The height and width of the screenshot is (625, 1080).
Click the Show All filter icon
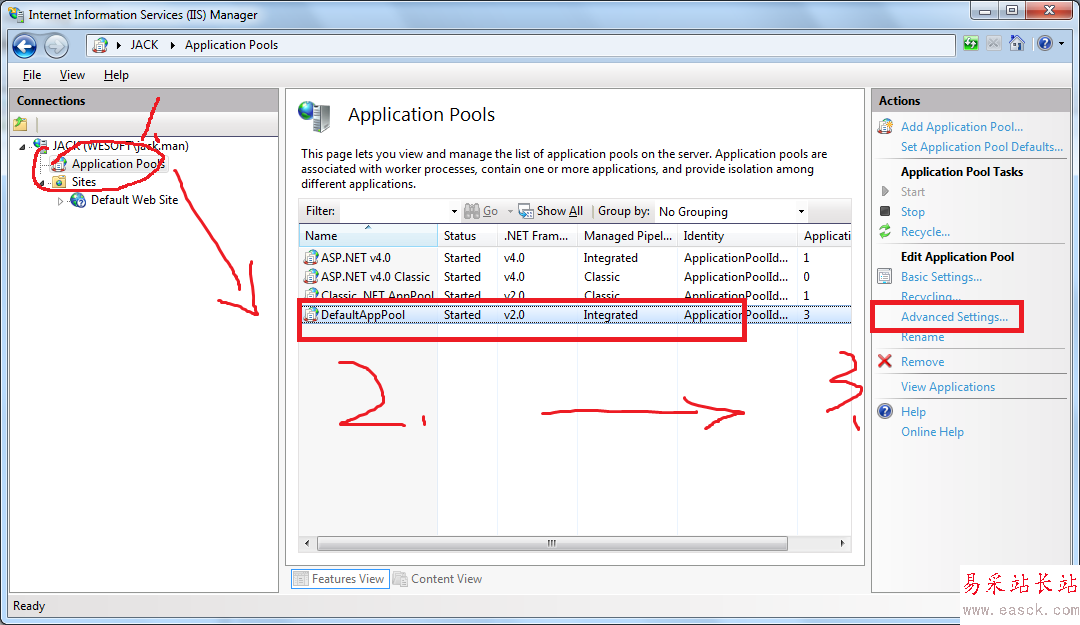point(526,211)
